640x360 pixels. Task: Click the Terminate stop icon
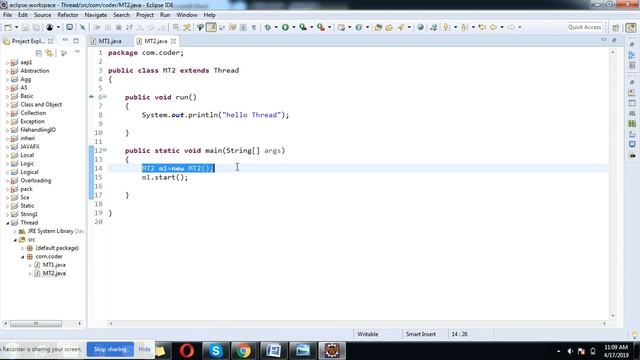119,27
